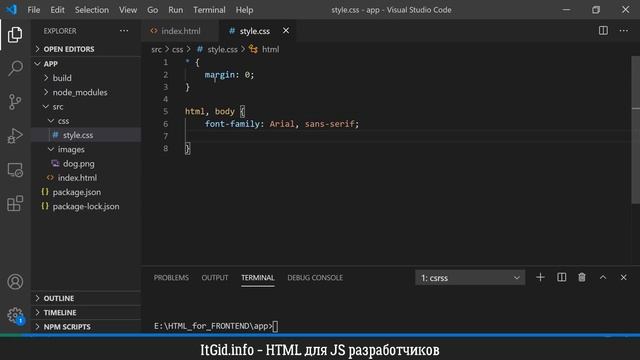Split the editor to the right
This screenshot has width=640, height=360.
[x=603, y=31]
